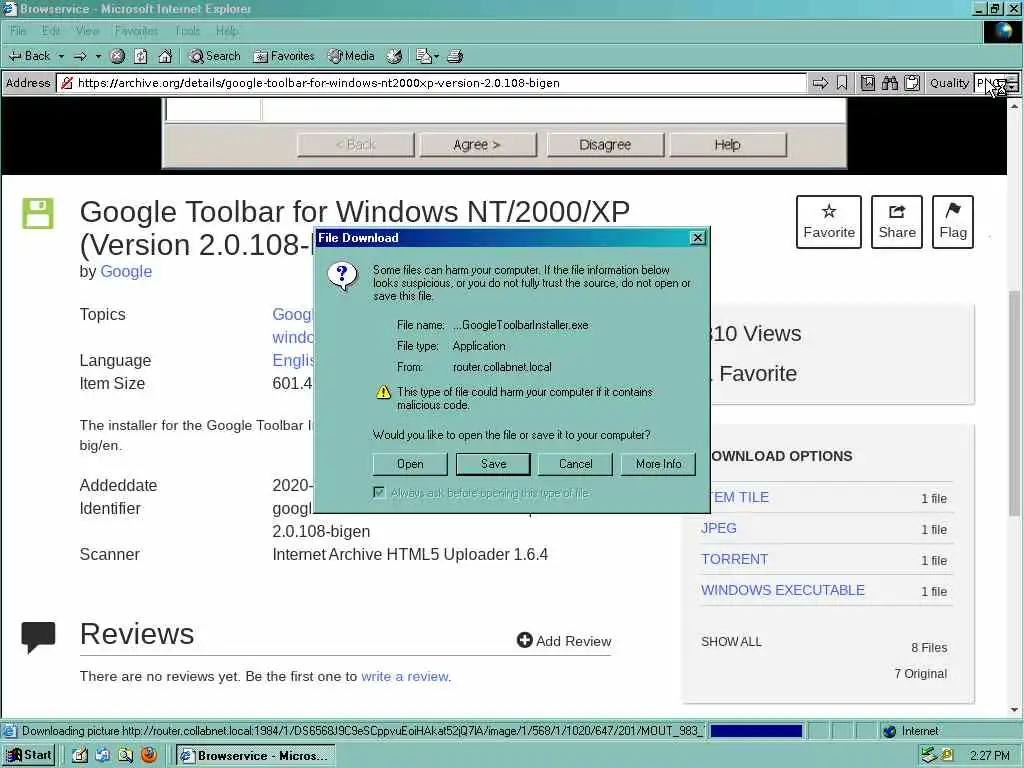Open the Google author link
This screenshot has width=1024, height=768.
tap(126, 271)
